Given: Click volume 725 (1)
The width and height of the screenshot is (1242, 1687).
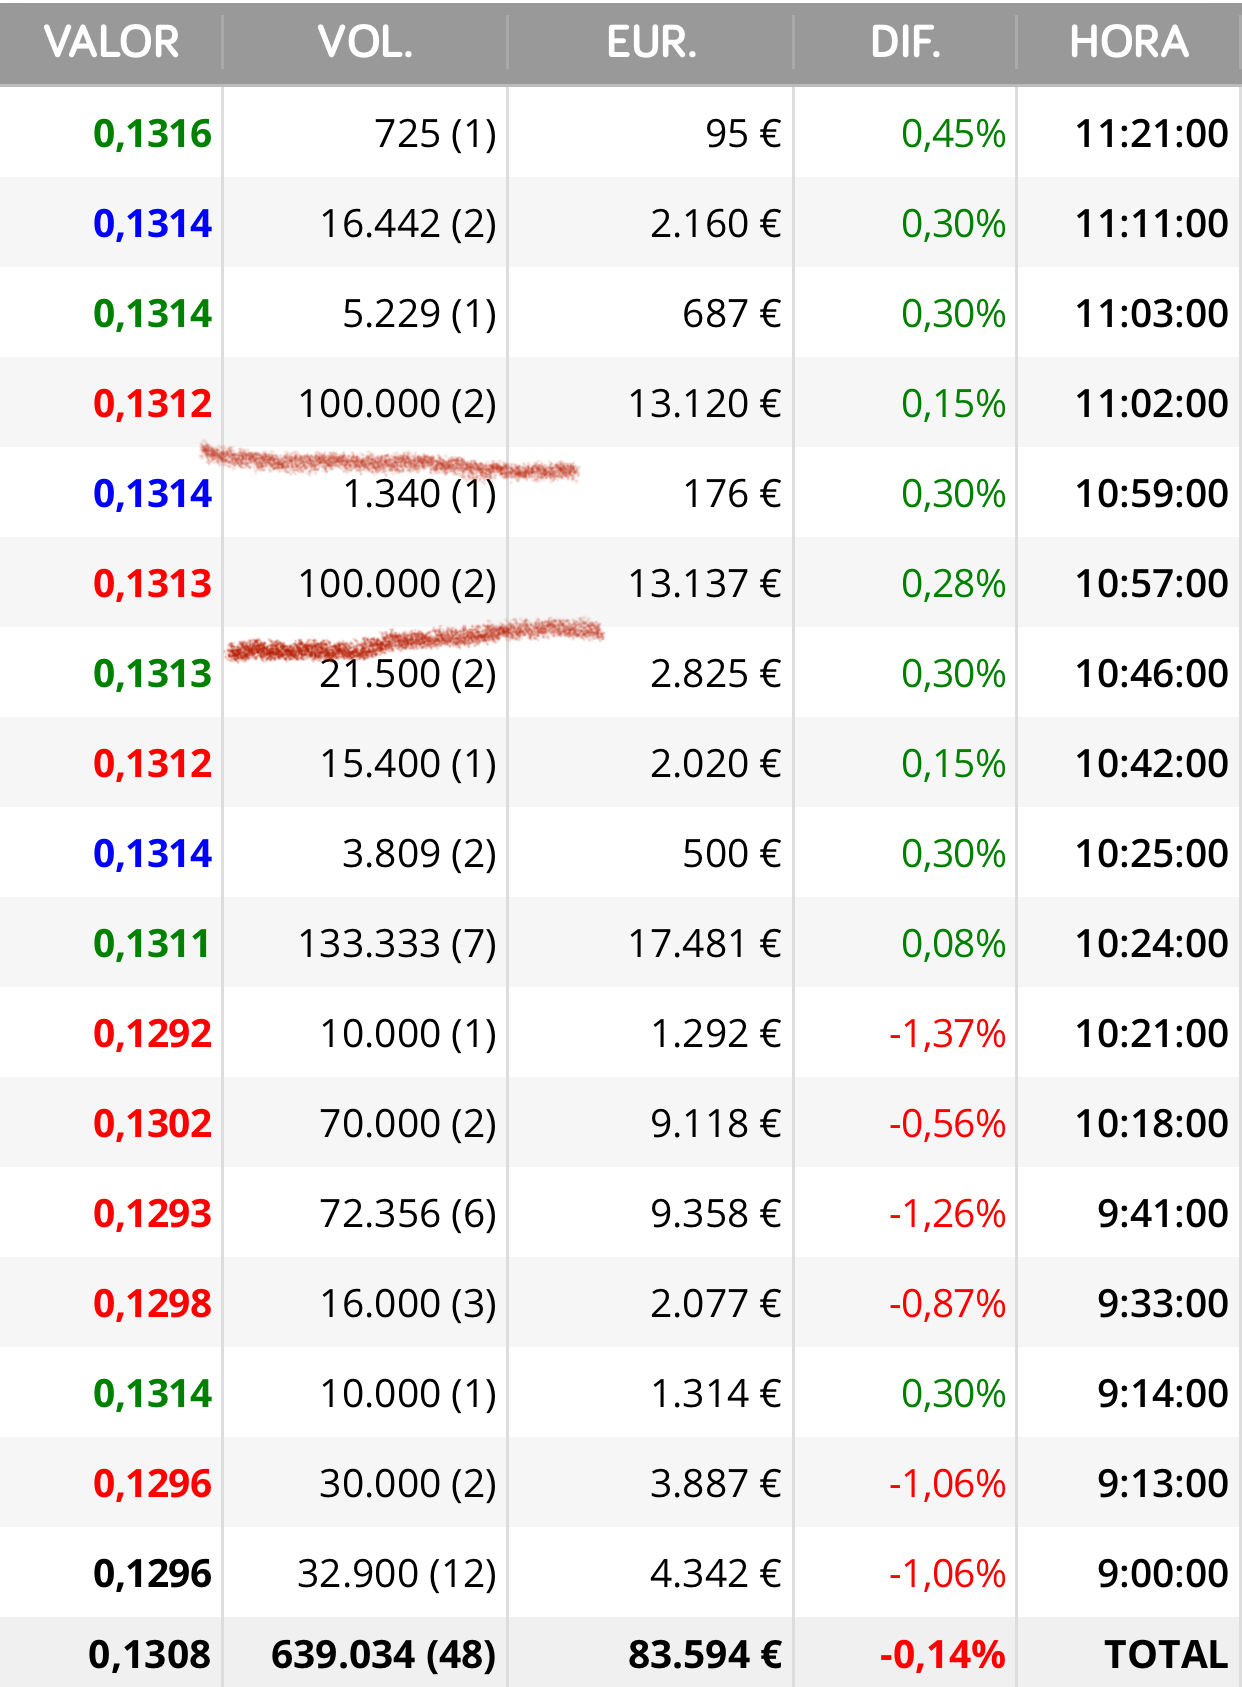Looking at the screenshot, I should pyautogui.click(x=435, y=133).
